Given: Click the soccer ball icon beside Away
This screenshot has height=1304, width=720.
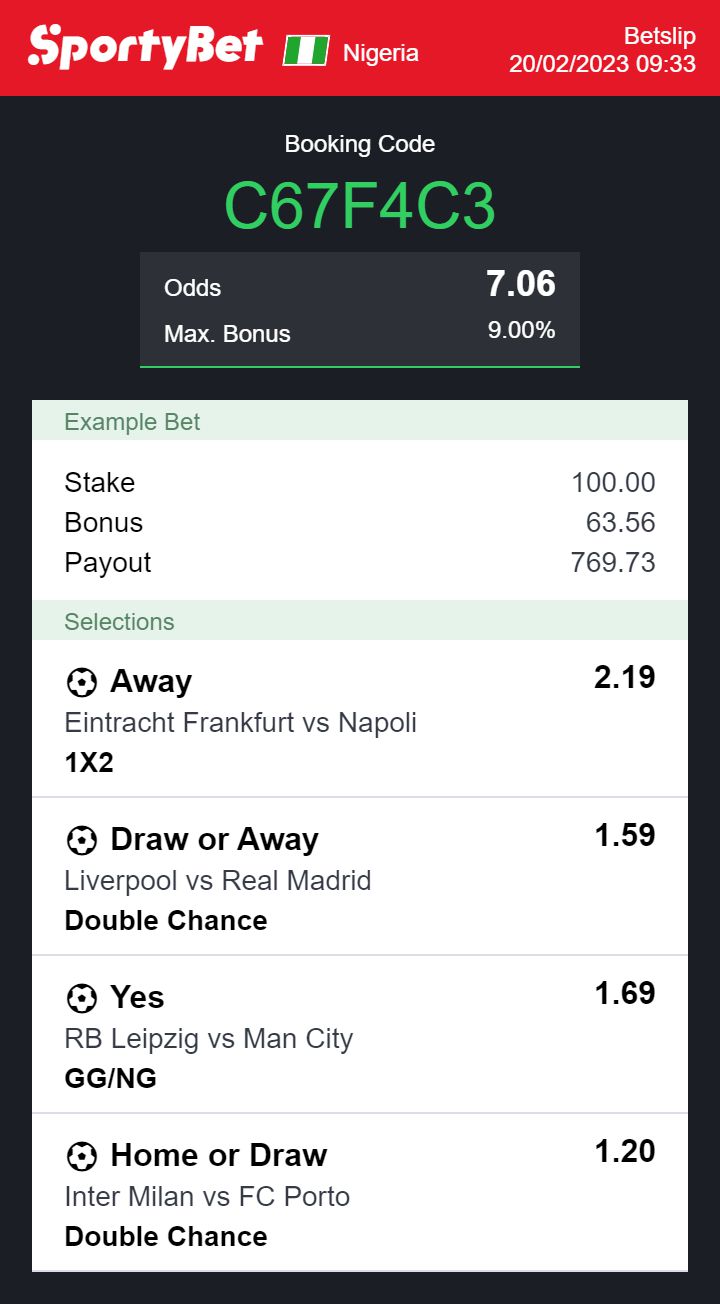Looking at the screenshot, I should point(81,682).
